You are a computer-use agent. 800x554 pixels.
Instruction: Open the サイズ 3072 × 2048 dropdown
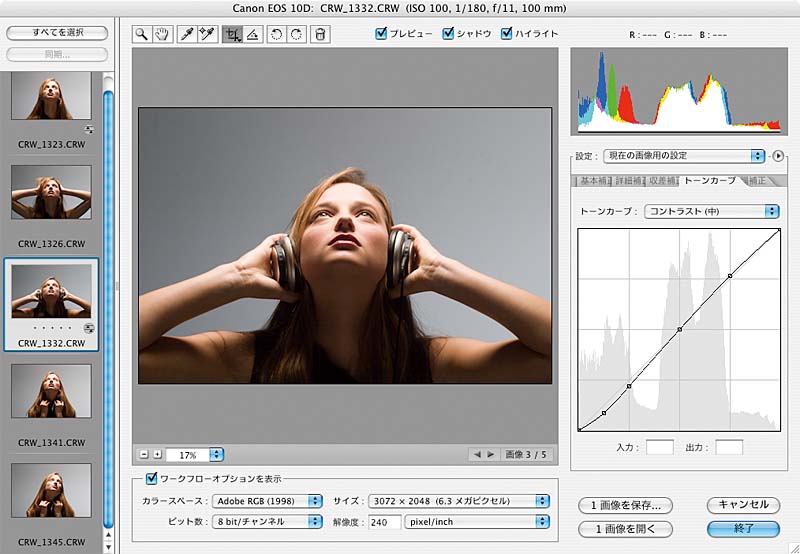pos(459,501)
